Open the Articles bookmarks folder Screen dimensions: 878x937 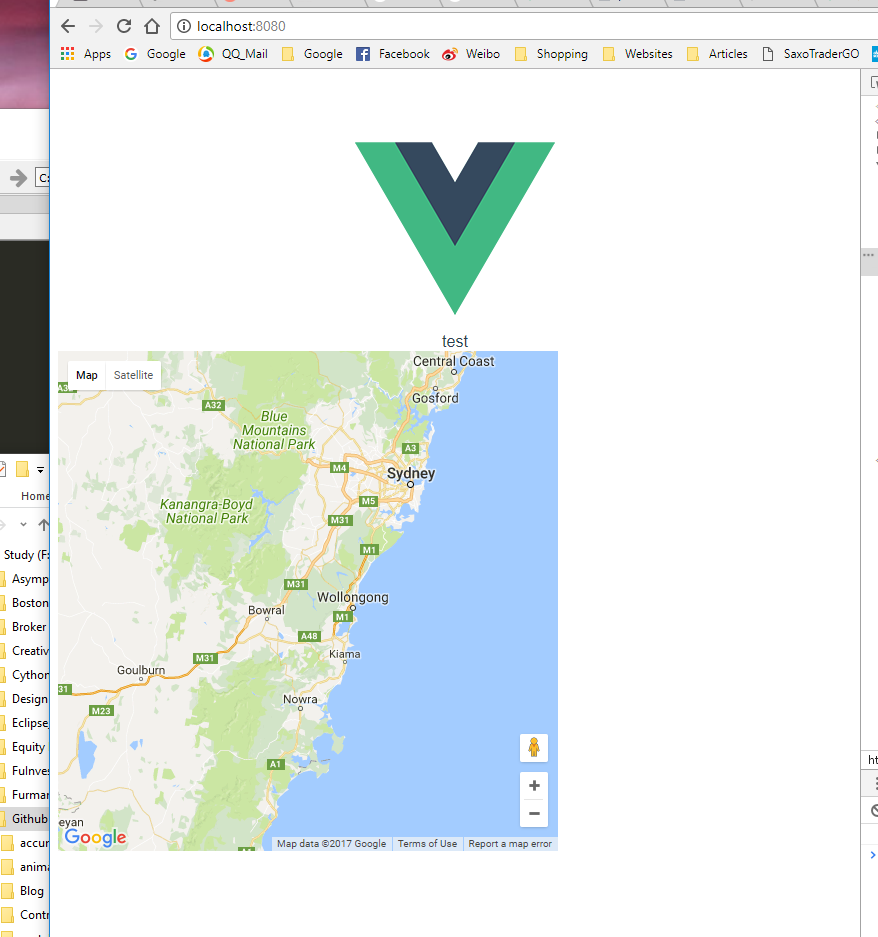pos(717,54)
